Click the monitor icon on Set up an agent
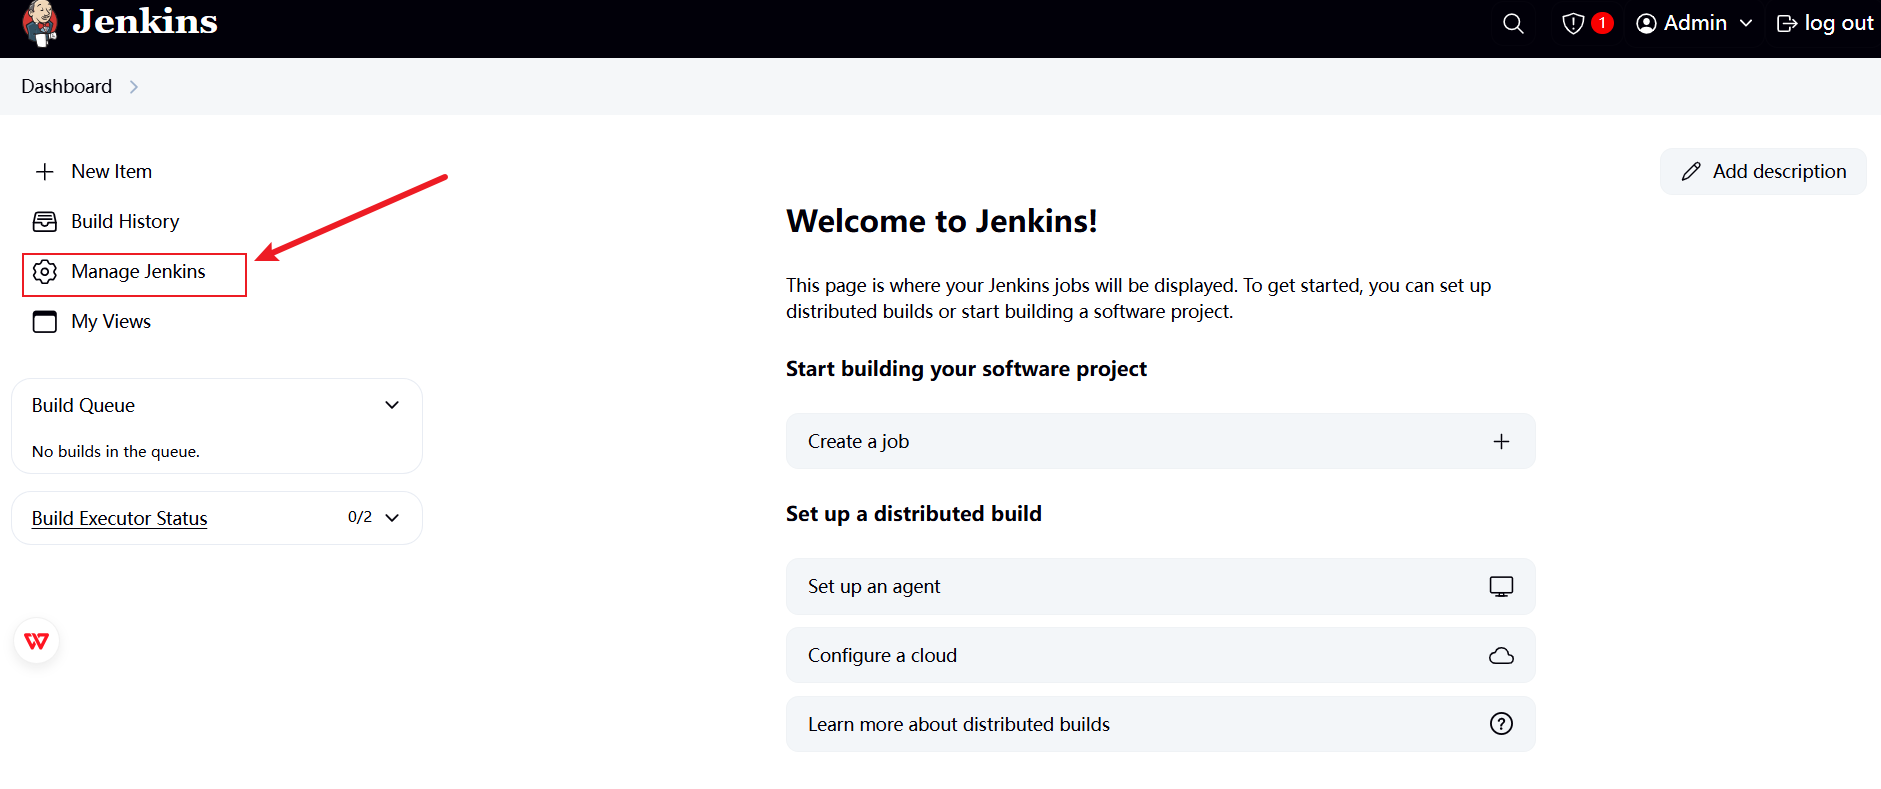Image resolution: width=1881 pixels, height=789 pixels. point(1501,587)
